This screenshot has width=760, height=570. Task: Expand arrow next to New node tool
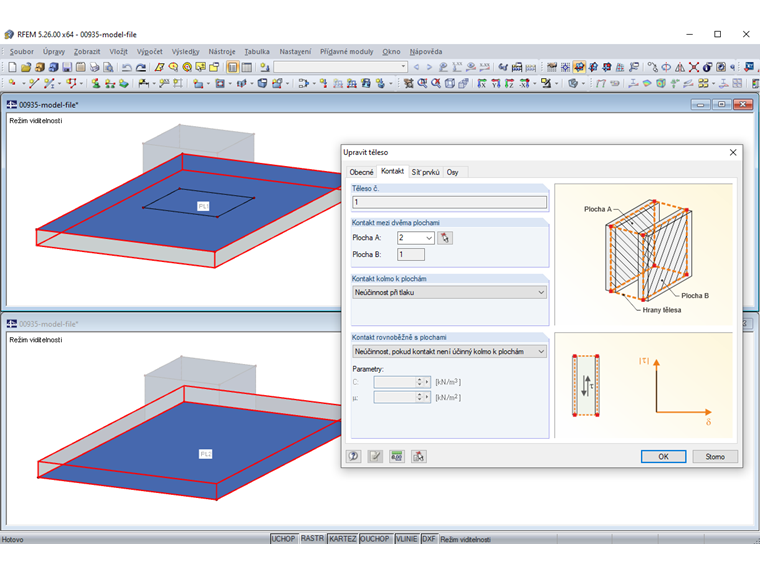23,84
